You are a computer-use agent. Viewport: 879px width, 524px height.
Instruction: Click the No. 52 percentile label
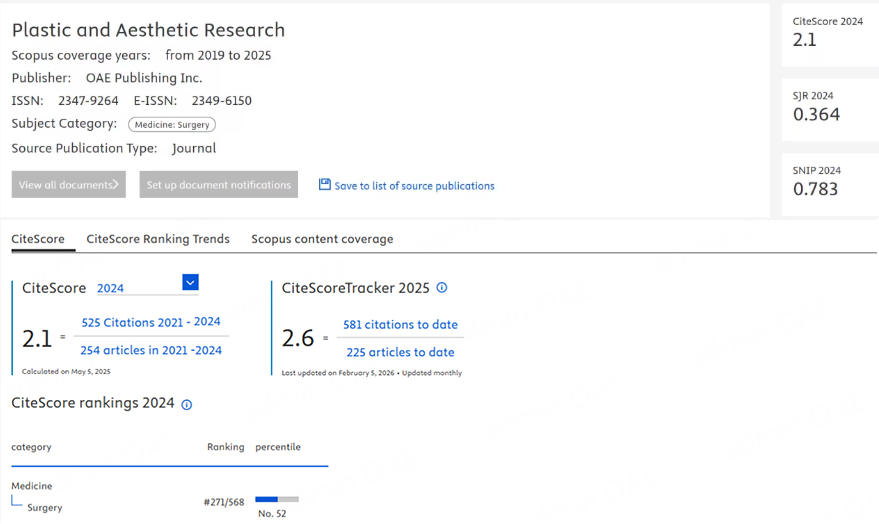point(272,513)
